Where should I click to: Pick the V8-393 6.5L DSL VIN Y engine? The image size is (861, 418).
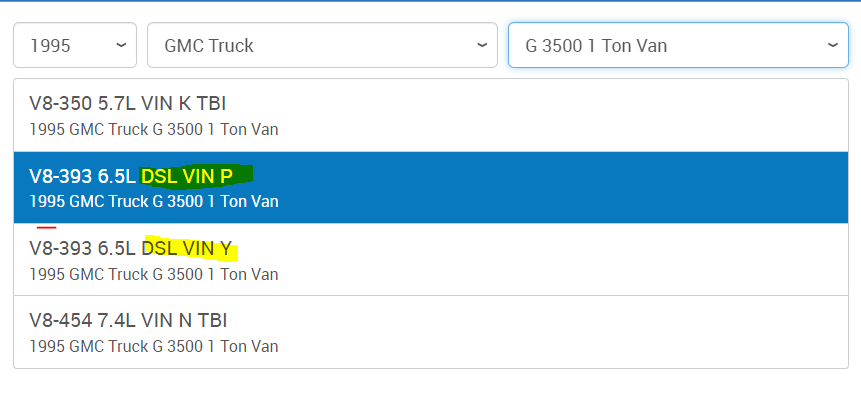[430, 259]
